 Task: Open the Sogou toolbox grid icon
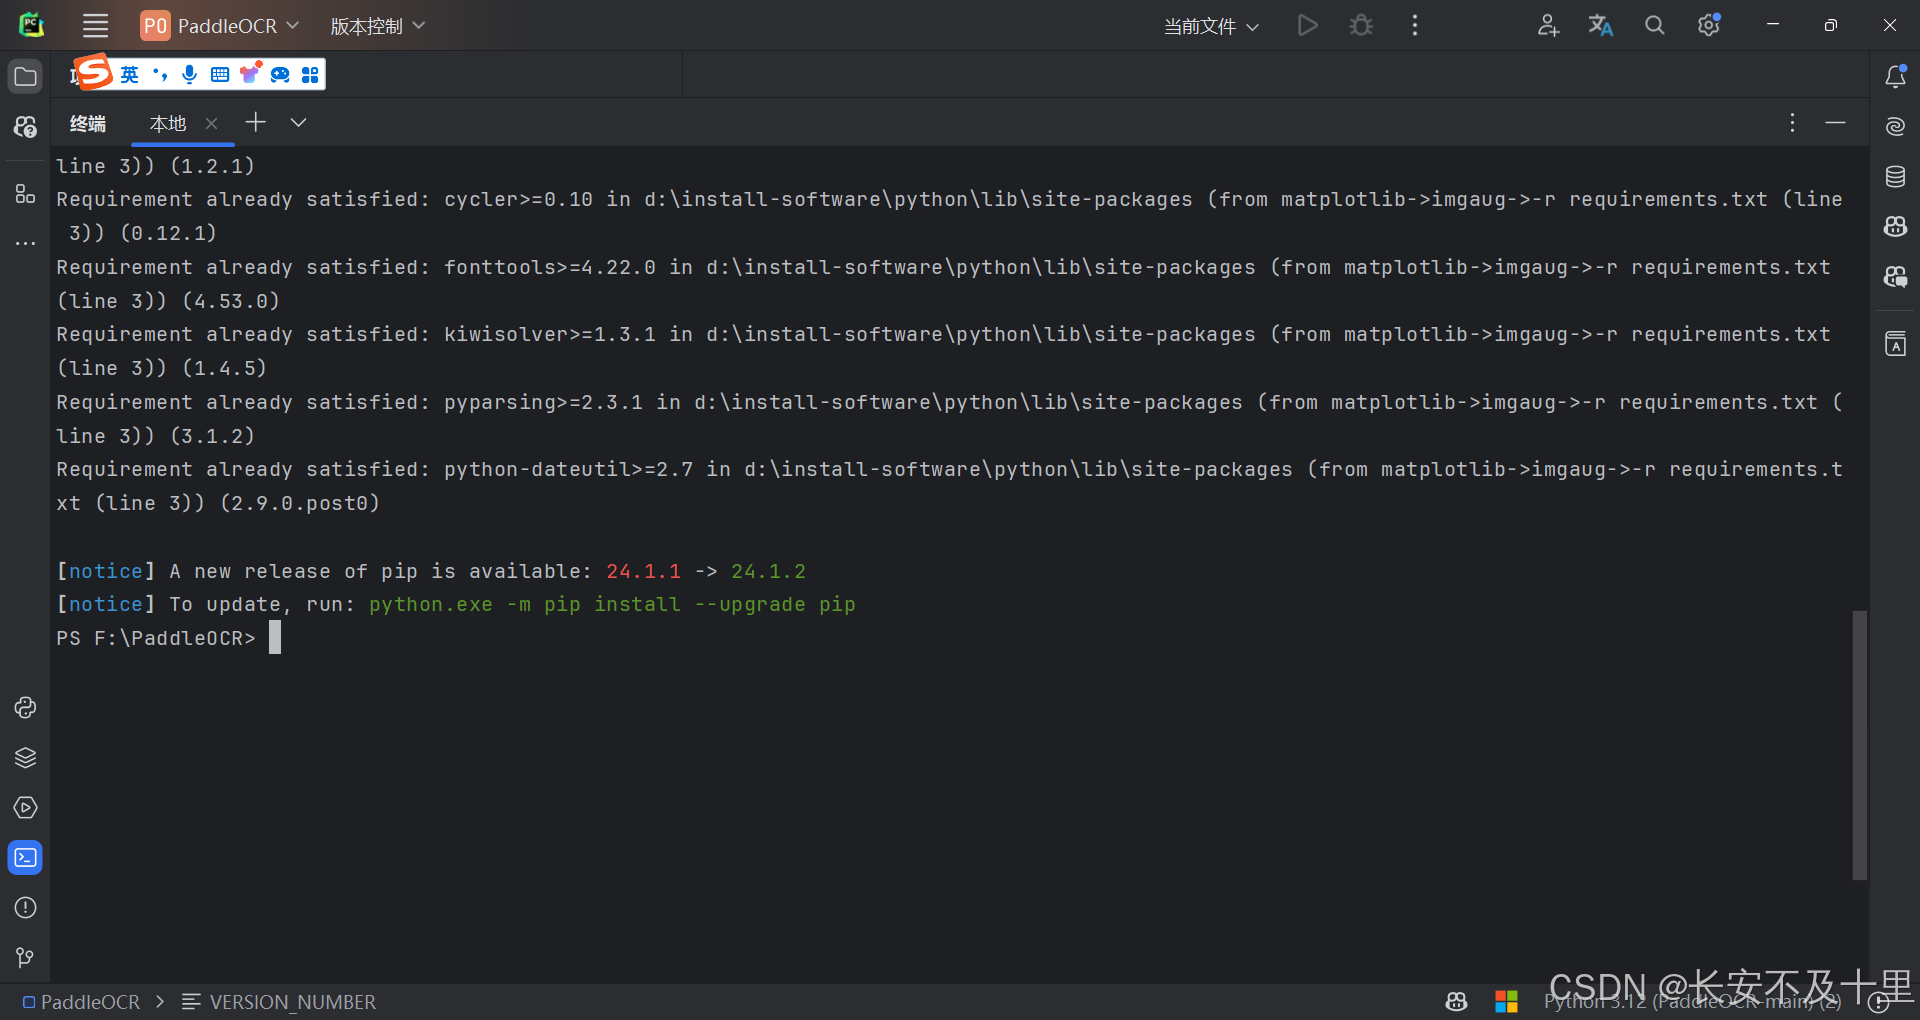pos(310,74)
